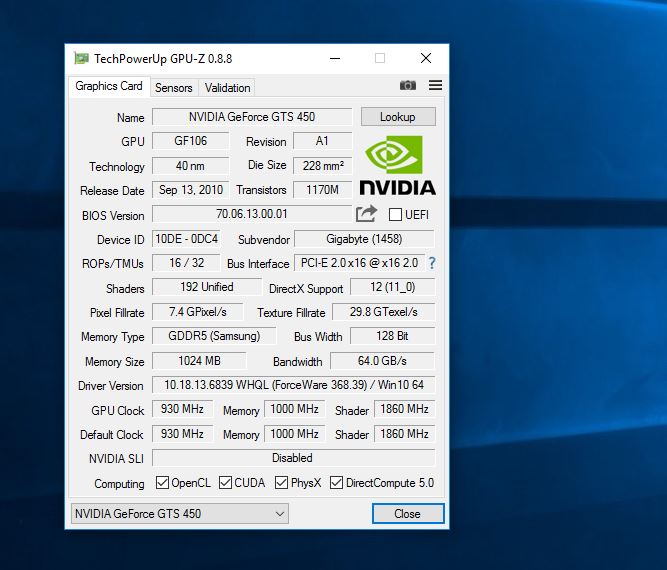
Task: Click the GPU Clock row Shader 1860 MHz field
Action: (404, 409)
